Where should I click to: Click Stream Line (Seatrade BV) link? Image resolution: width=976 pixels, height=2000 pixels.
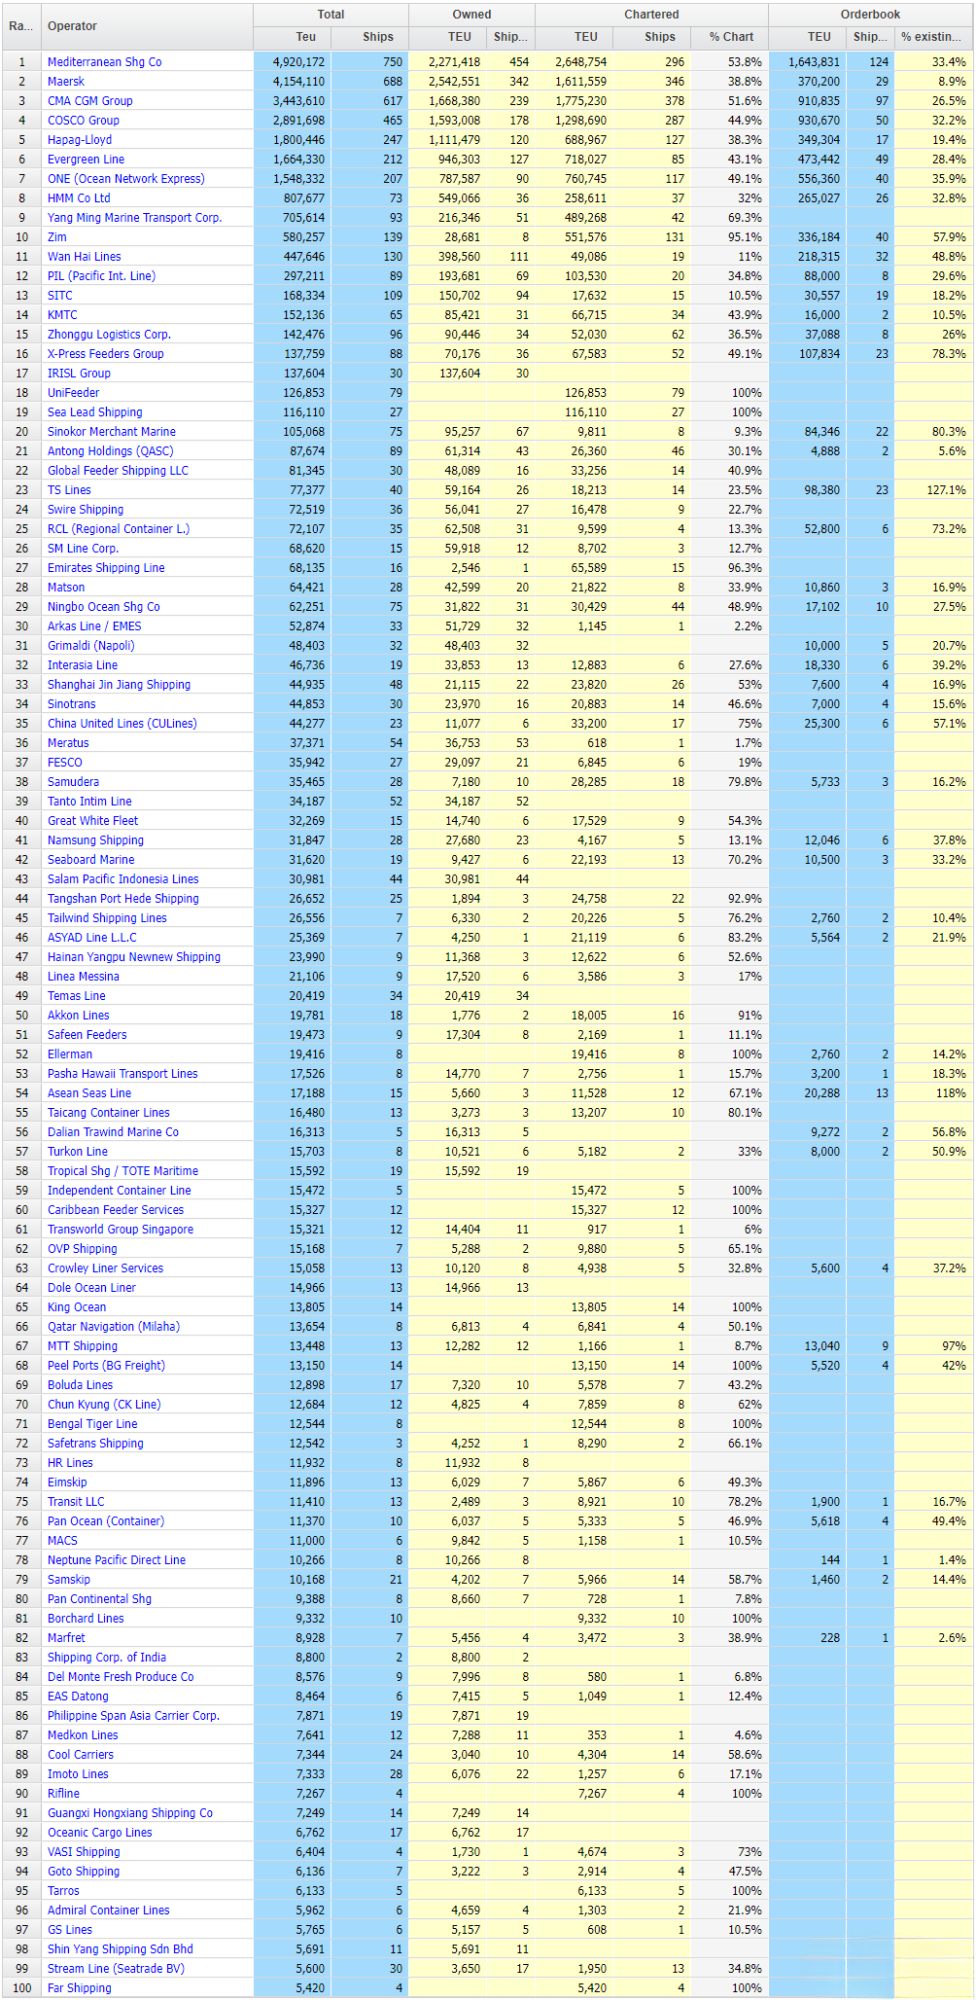point(116,1969)
